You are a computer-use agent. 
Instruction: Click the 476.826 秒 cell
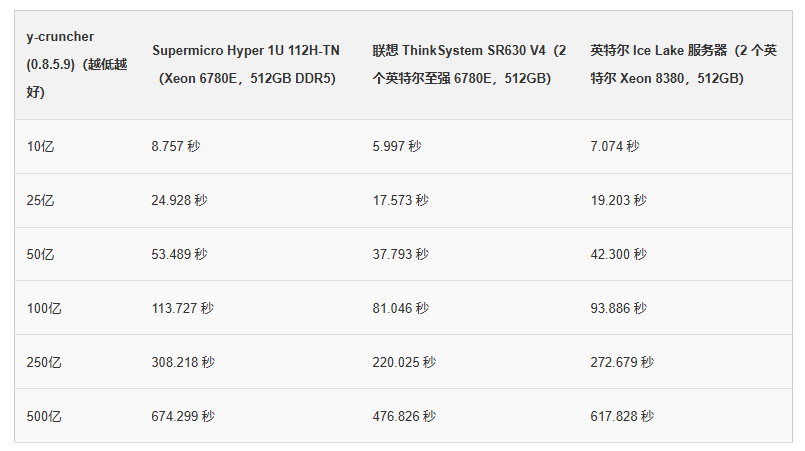coord(404,416)
